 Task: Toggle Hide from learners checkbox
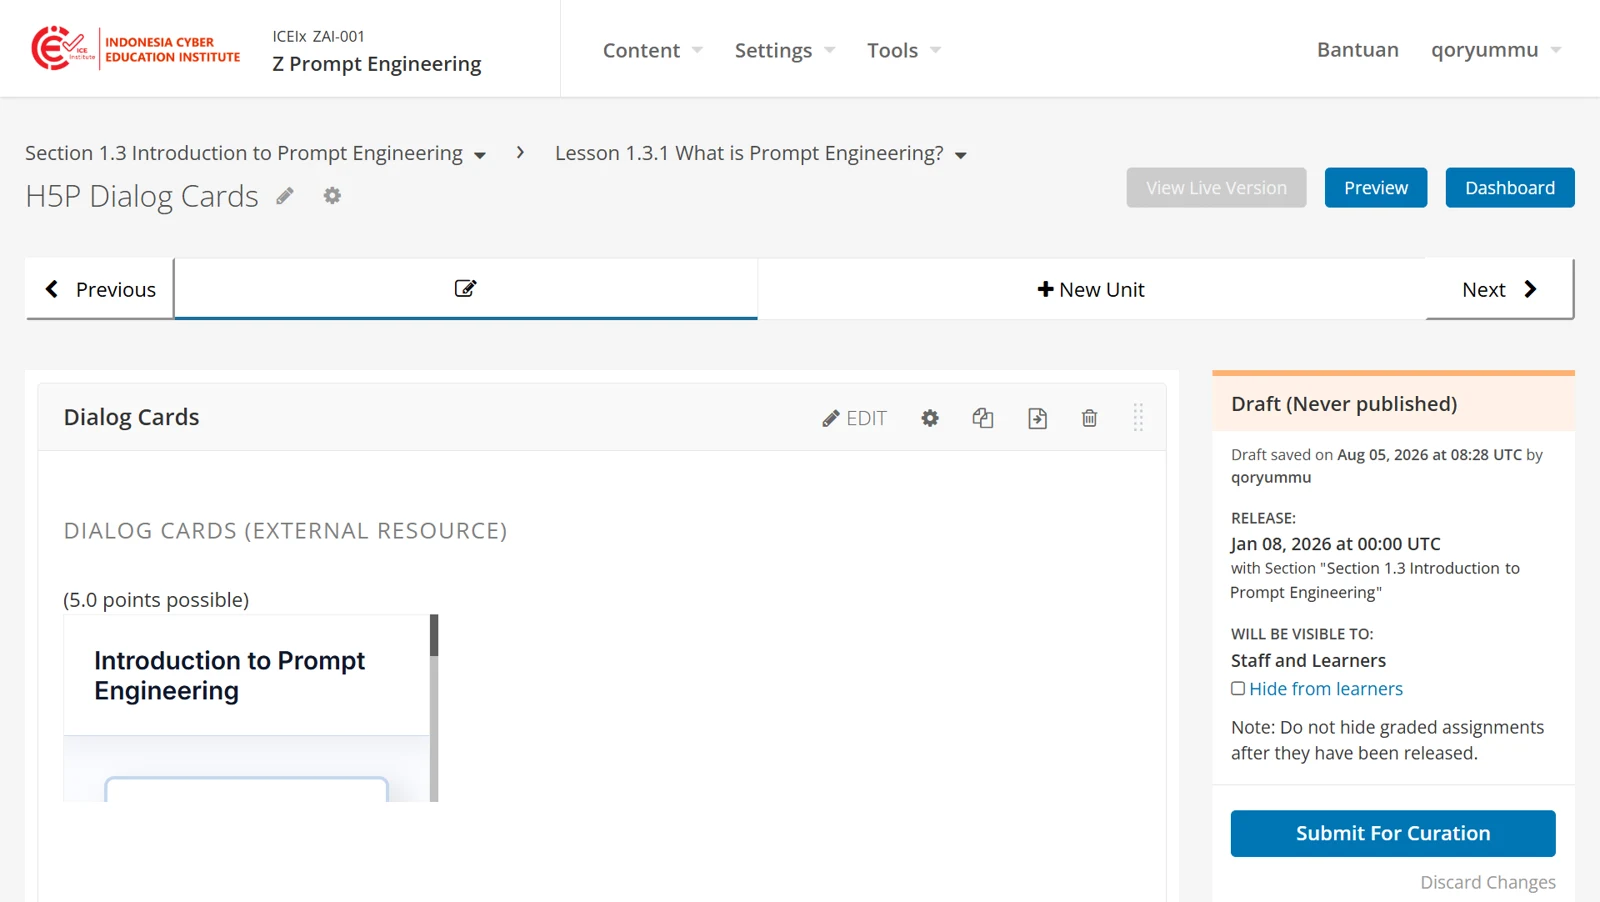[x=1238, y=688]
